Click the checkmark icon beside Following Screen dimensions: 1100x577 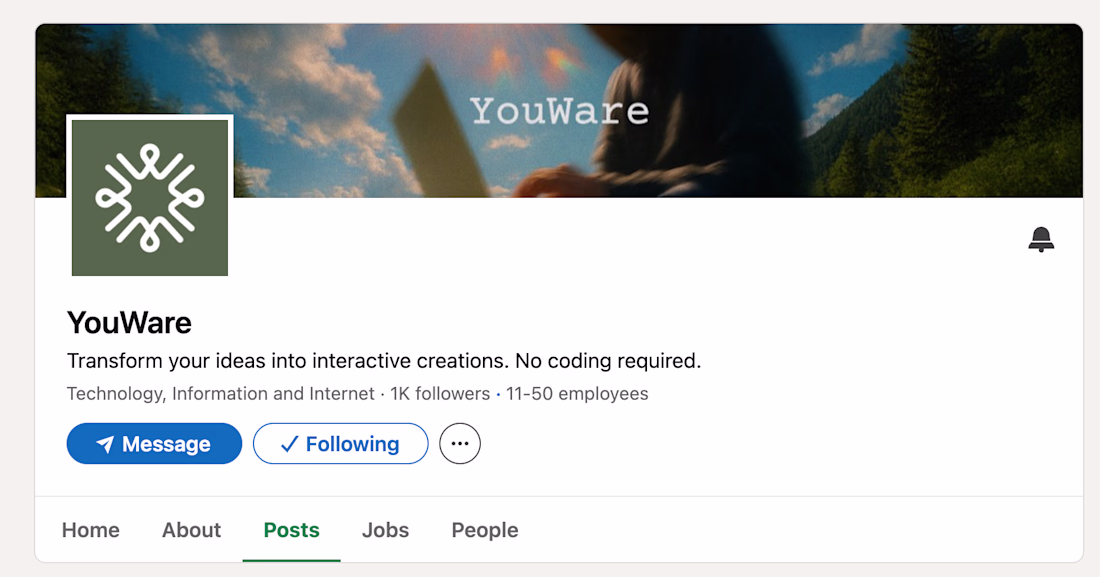pyautogui.click(x=290, y=444)
